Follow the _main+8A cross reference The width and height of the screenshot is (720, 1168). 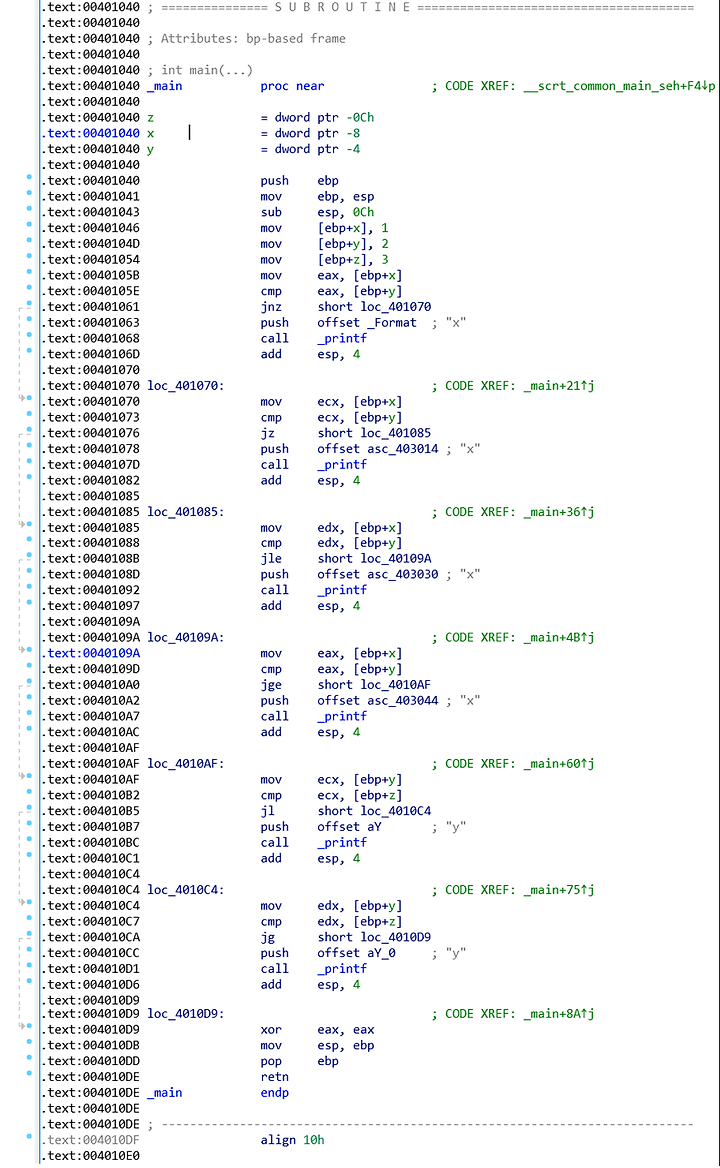[558, 1014]
